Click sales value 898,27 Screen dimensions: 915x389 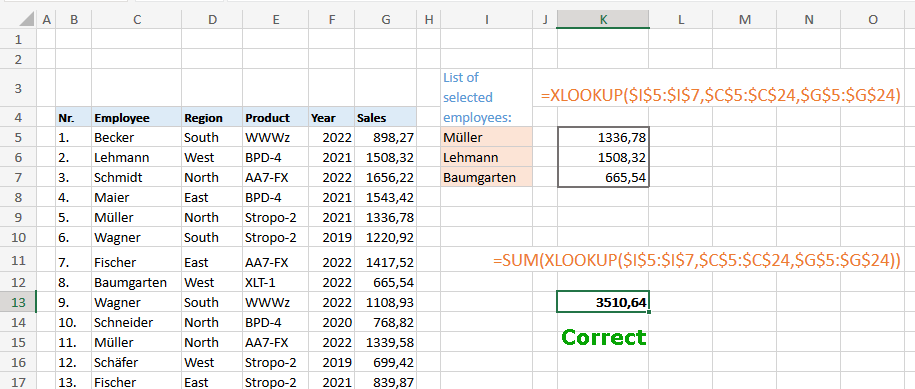[x=385, y=138]
